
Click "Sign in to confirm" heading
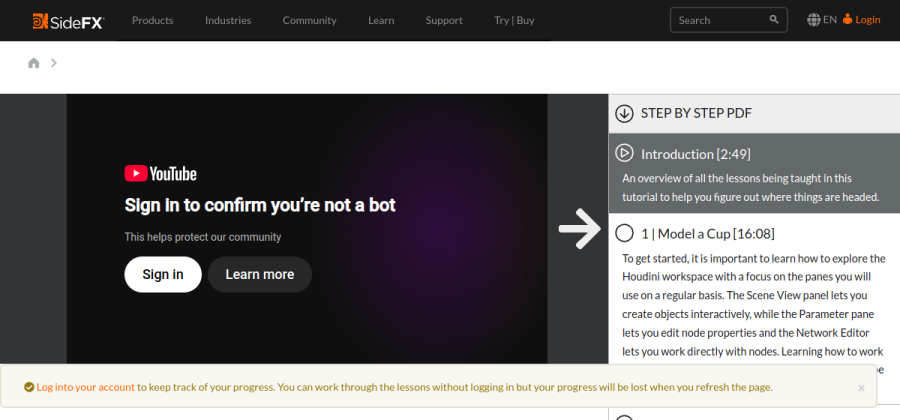click(260, 205)
